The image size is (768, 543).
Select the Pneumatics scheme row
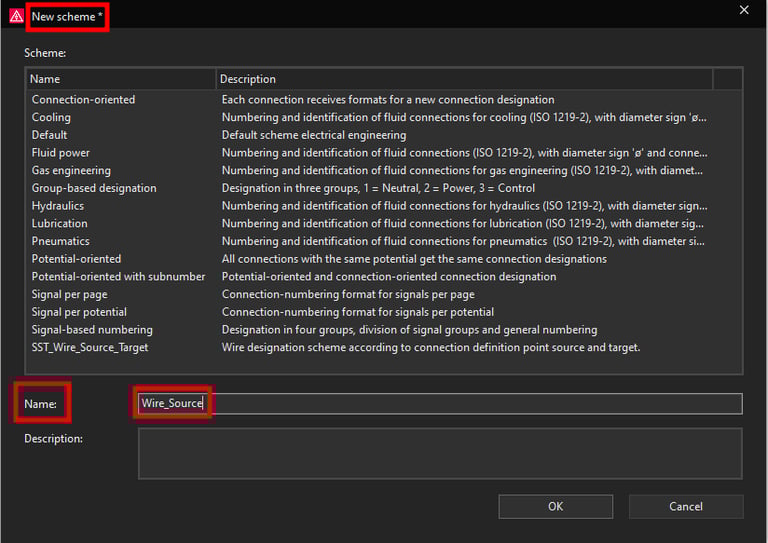61,241
